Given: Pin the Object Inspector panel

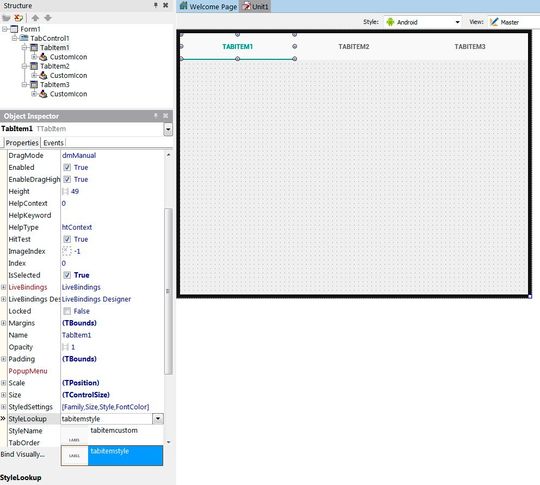Looking at the screenshot, I should click(x=156, y=116).
